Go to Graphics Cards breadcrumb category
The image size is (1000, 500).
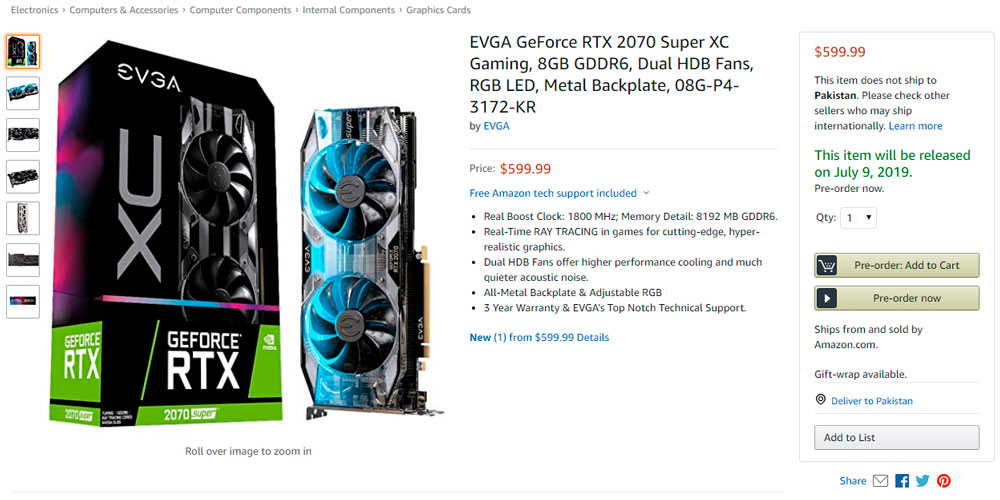[x=438, y=10]
